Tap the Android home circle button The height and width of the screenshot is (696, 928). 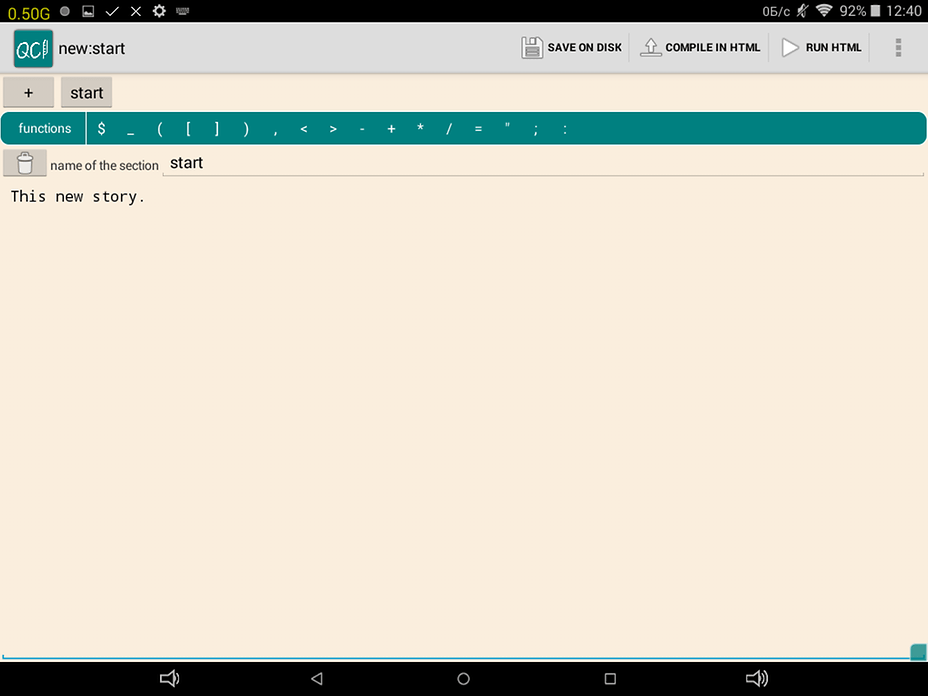463,678
